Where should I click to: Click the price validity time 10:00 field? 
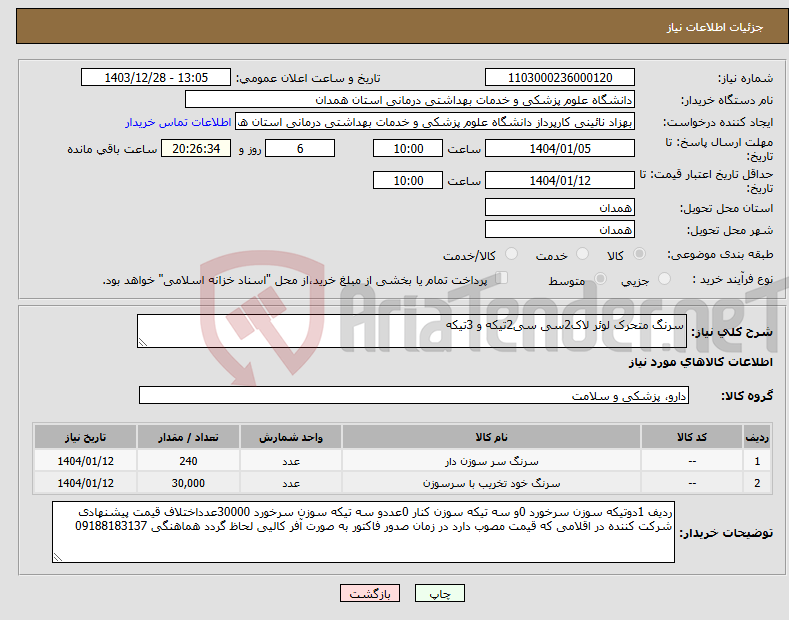(408, 180)
